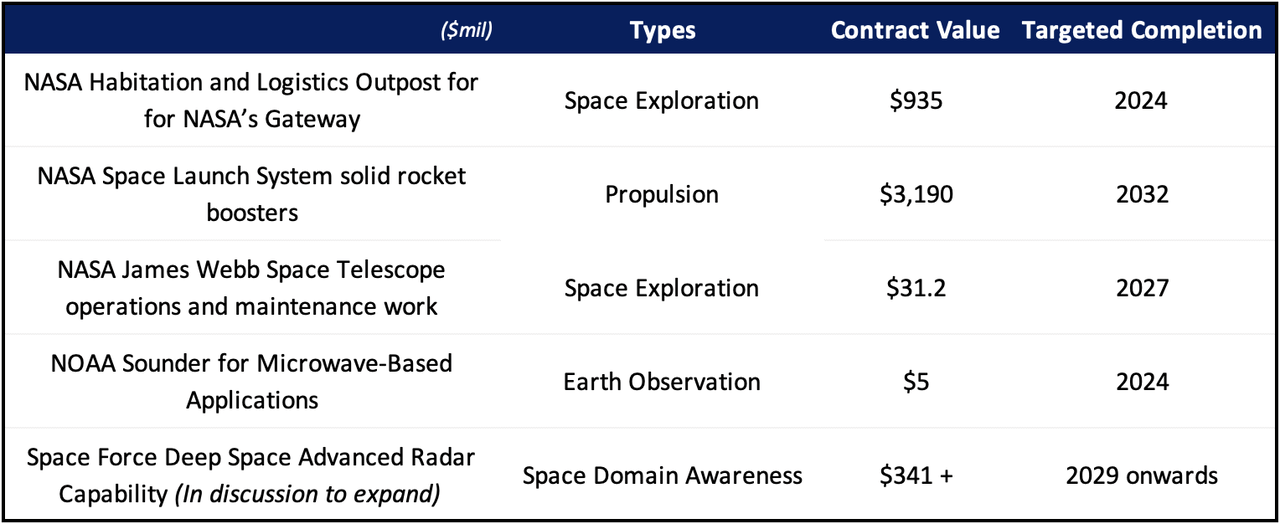This screenshot has height=524, width=1280.
Task: Click the 2027 completion year
Action: click(1141, 288)
